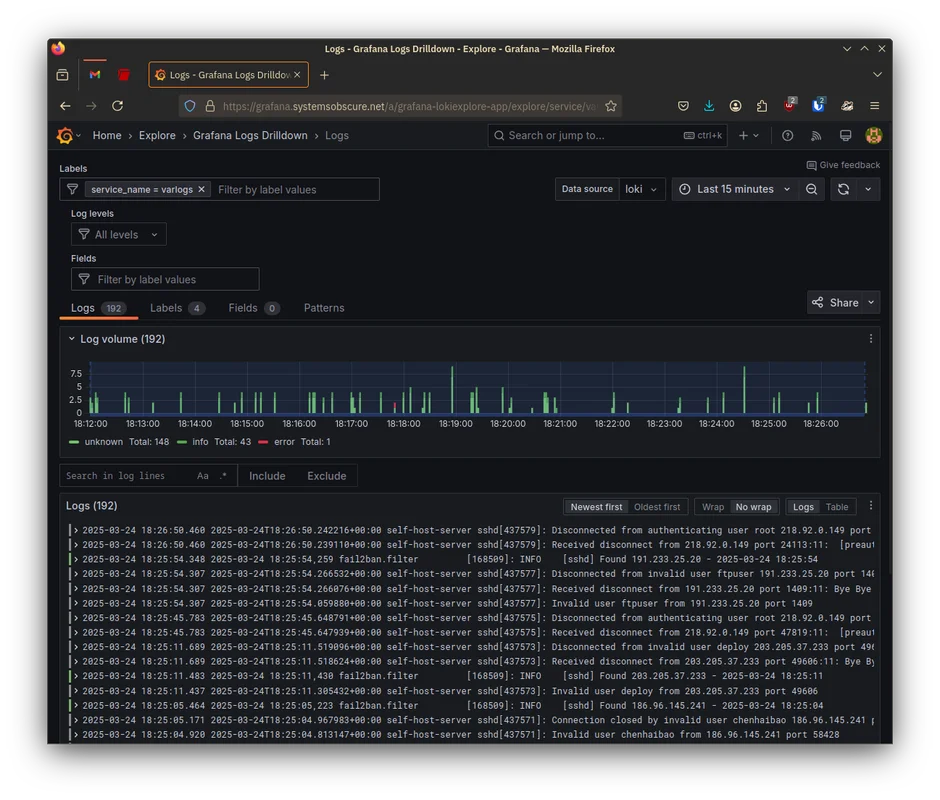Click Firefox downloads icon in toolbar
Screen dimensions: 940x800
pos(709,106)
